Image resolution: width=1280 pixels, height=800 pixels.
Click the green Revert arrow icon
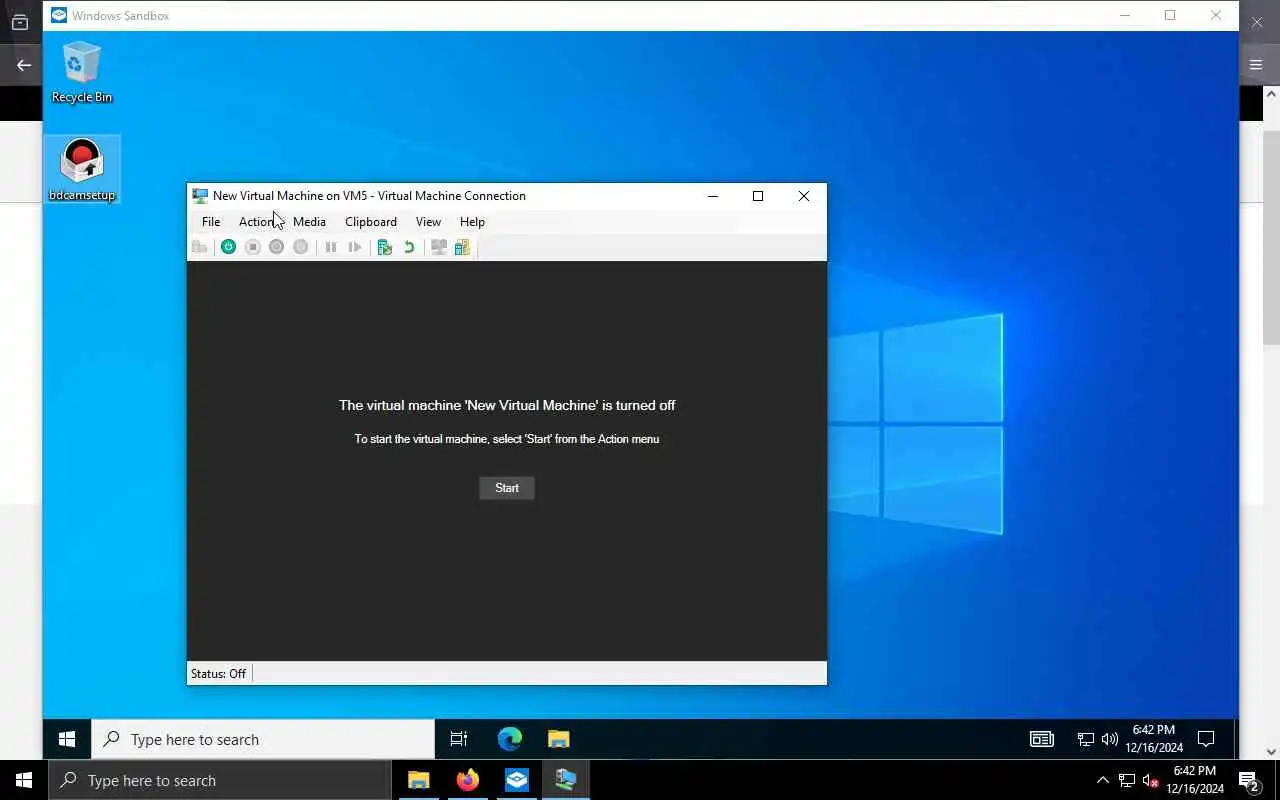[409, 247]
